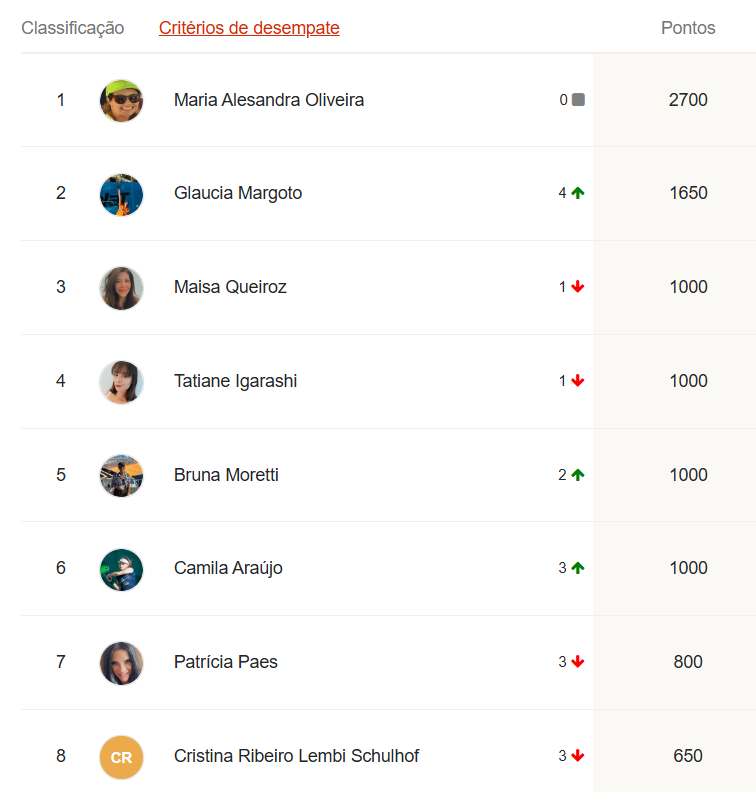Select the Classificação column header

73,28
